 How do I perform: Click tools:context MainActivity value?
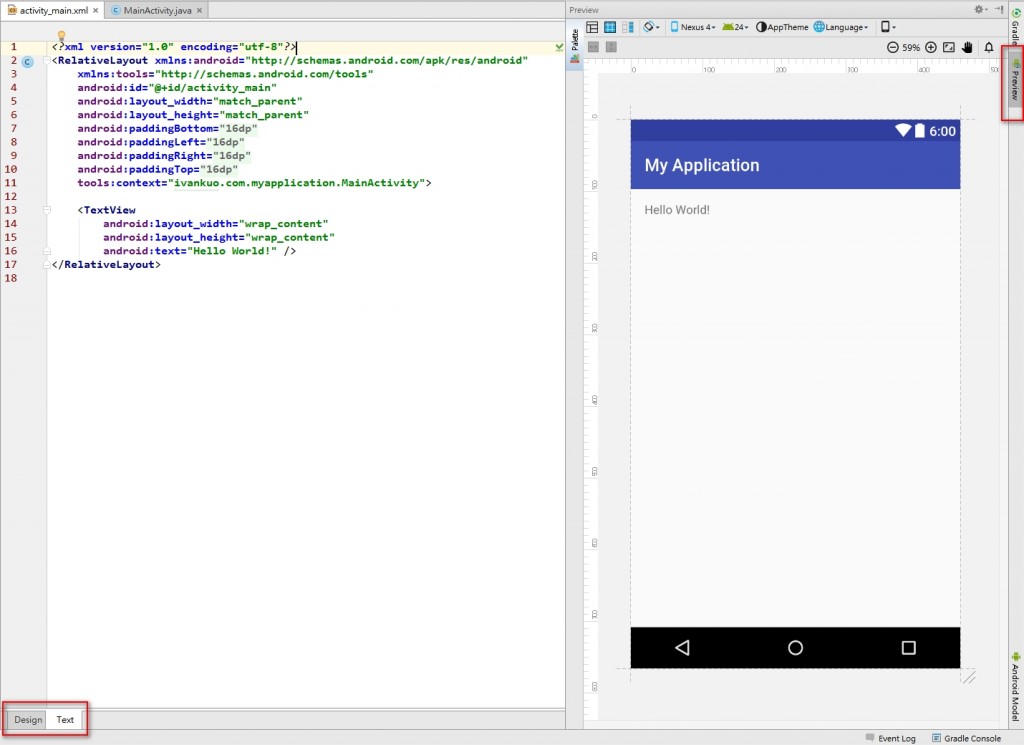pyautogui.click(x=296, y=183)
